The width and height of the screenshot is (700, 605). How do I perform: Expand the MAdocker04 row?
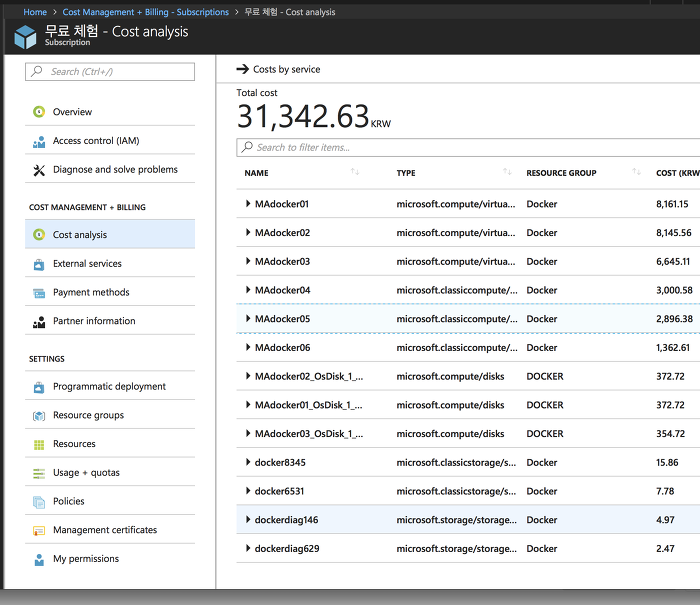pos(248,290)
